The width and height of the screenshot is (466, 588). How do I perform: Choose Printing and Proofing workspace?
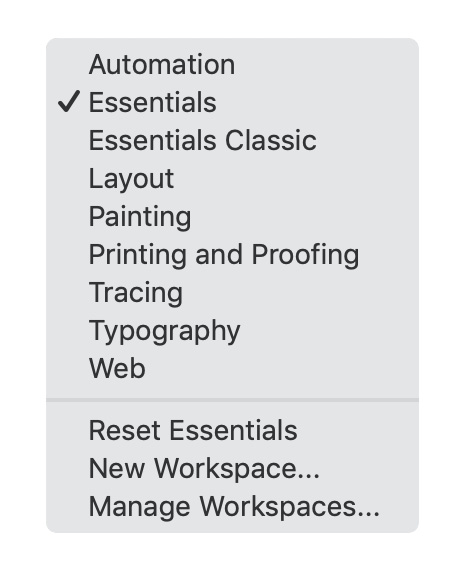click(x=232, y=254)
